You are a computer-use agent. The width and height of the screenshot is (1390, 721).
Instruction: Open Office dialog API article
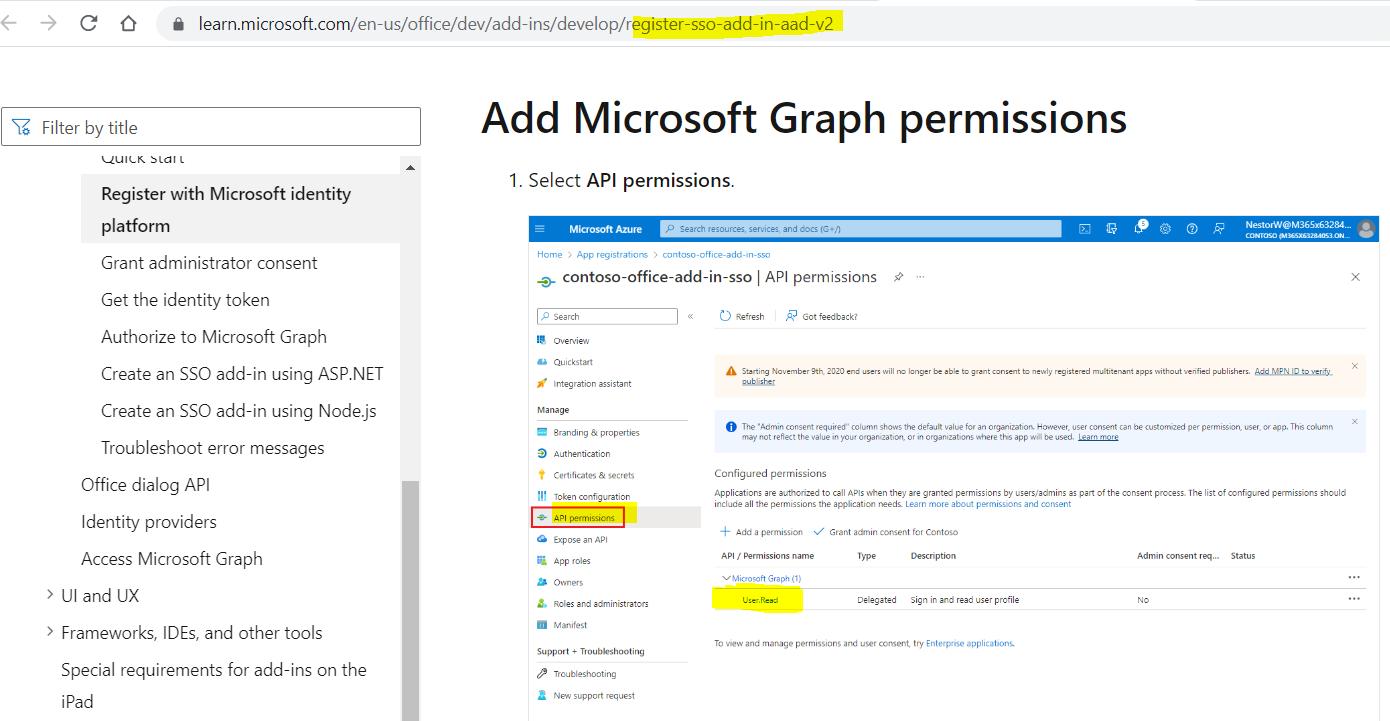146,485
